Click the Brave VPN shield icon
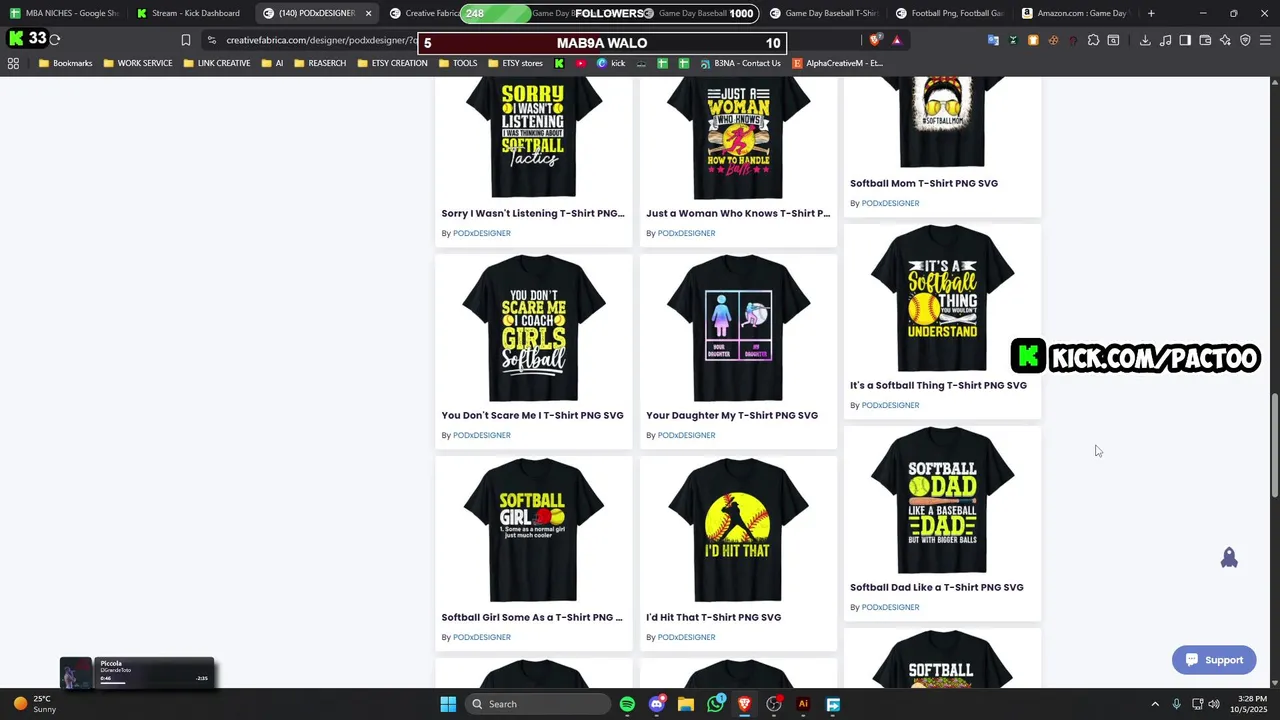This screenshot has width=1280, height=720. click(1245, 40)
